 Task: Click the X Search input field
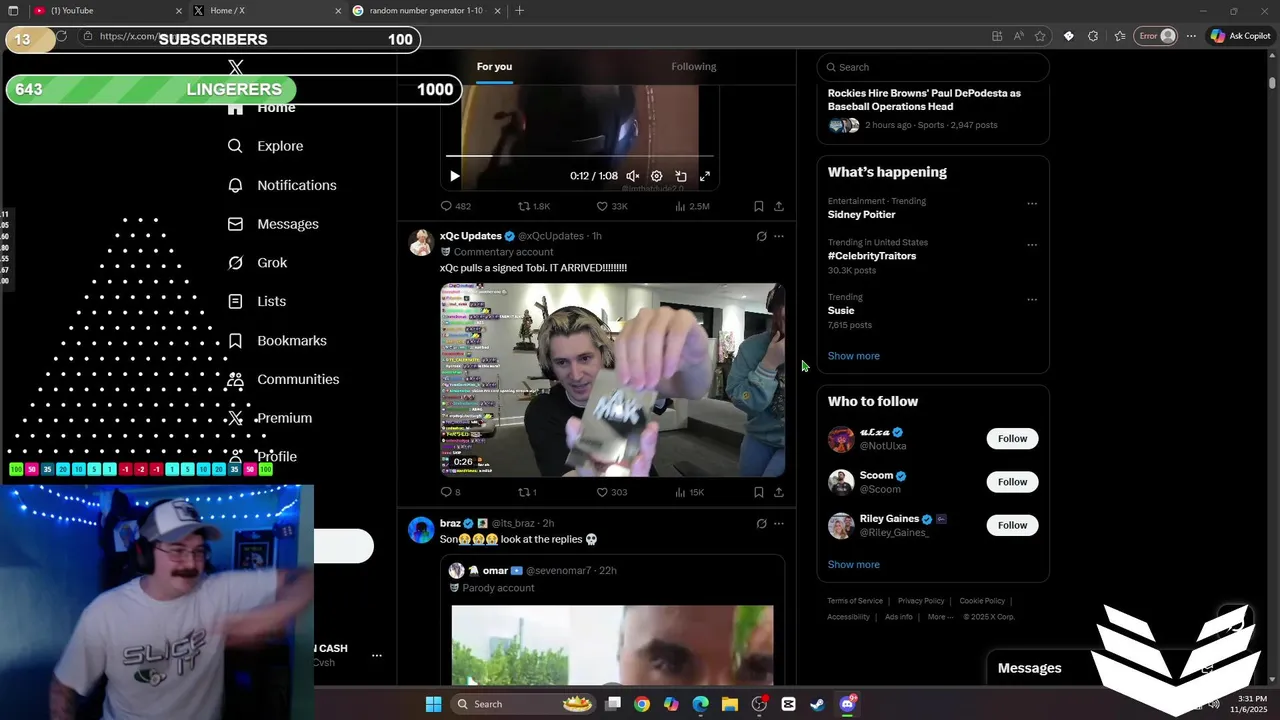coord(933,67)
